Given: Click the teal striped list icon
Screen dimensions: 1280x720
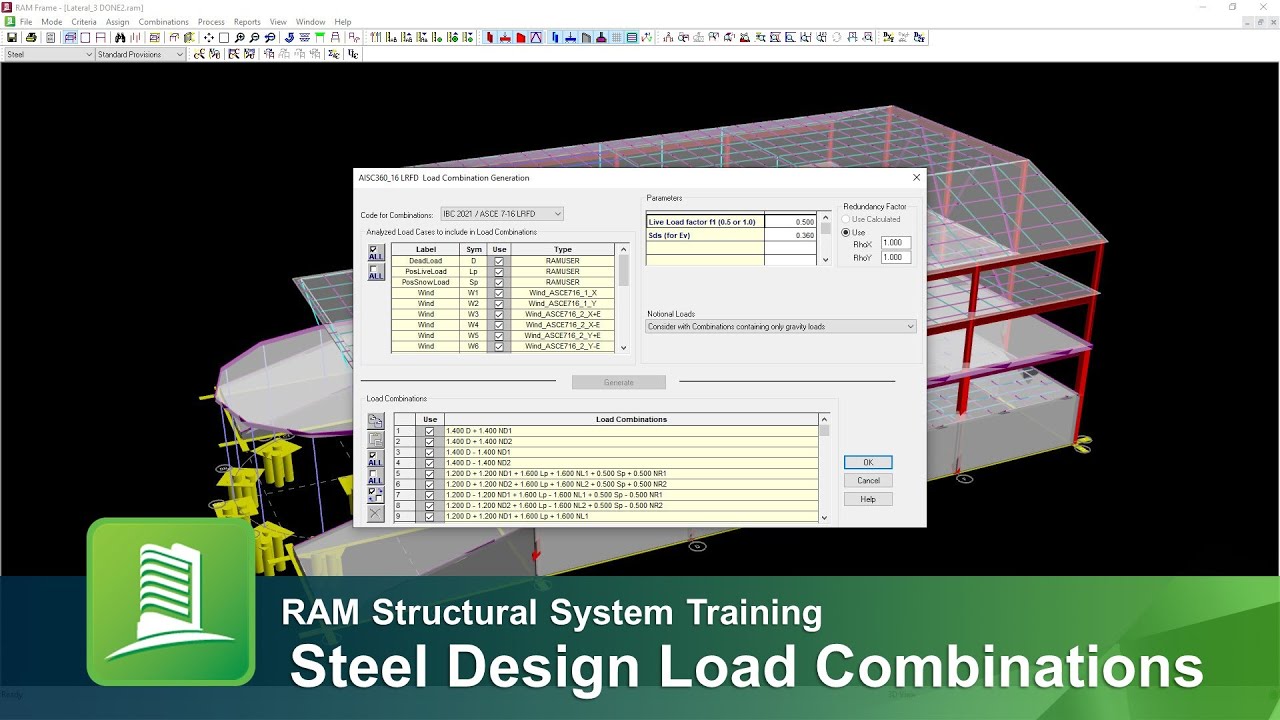Looking at the screenshot, I should coord(632,37).
